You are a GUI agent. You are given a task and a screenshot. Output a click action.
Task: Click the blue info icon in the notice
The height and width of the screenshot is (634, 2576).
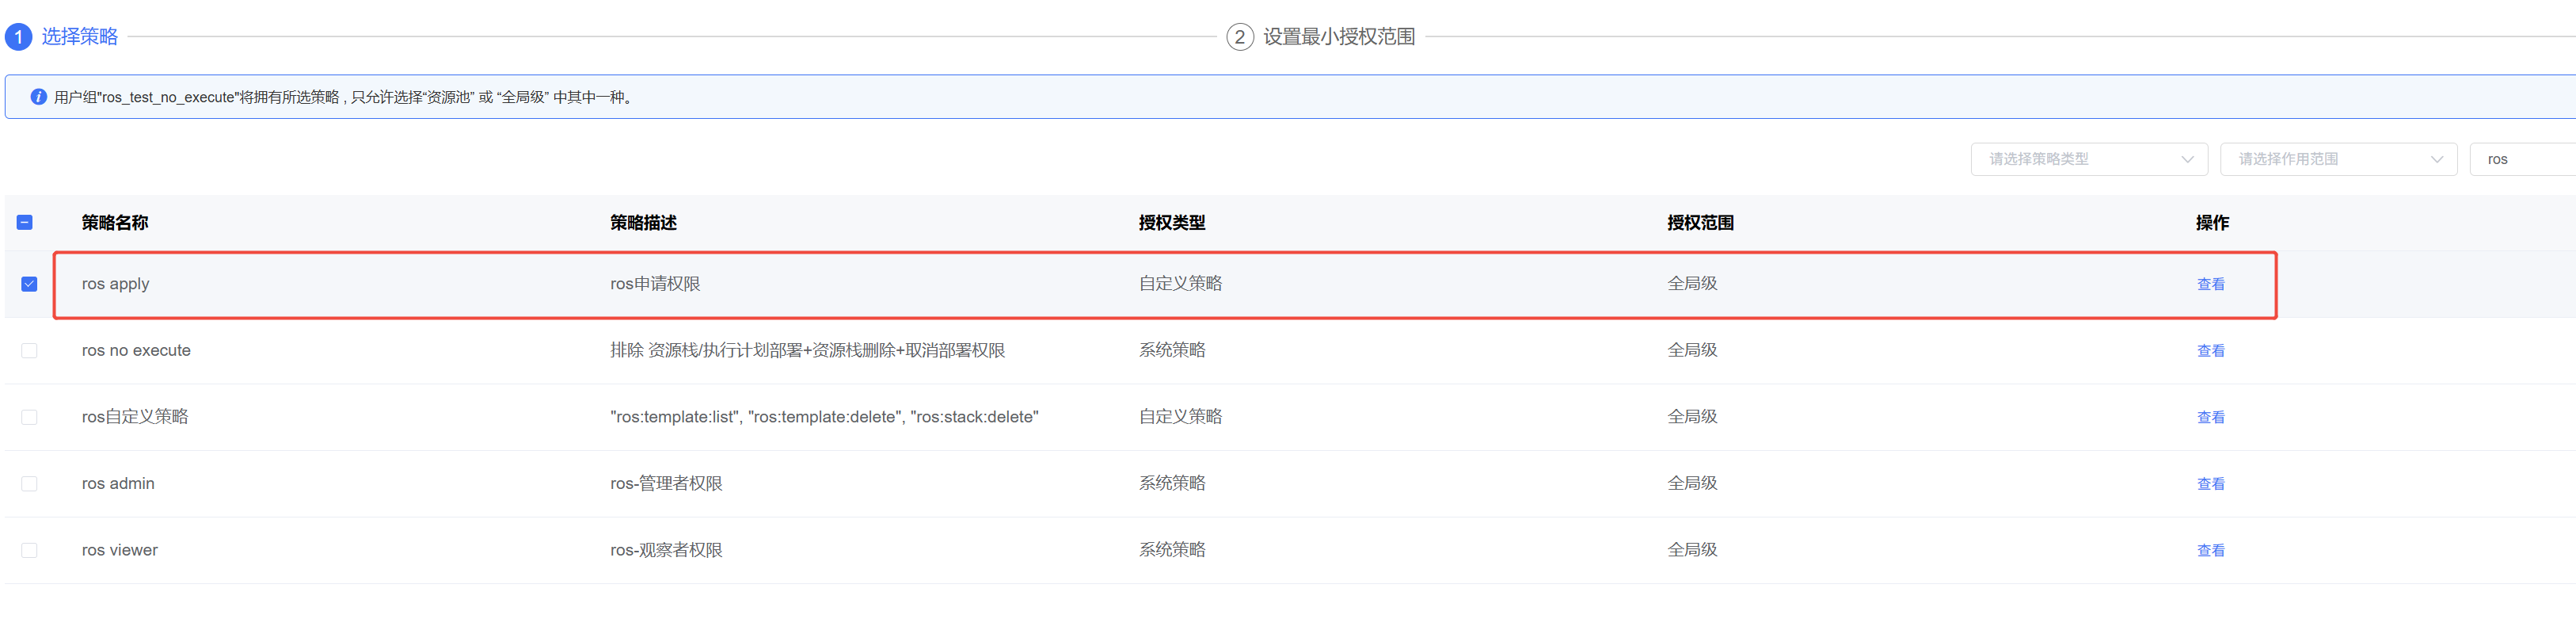pos(38,97)
